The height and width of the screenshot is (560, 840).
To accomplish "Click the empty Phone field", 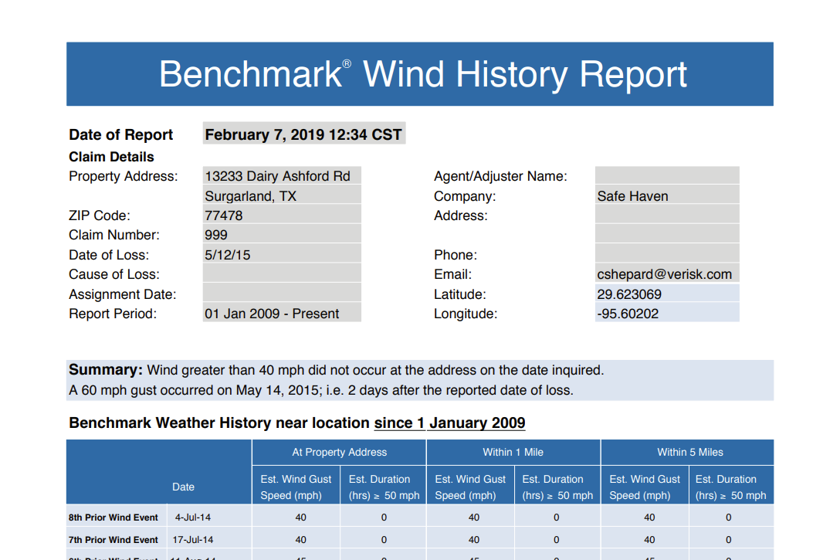I will [667, 254].
